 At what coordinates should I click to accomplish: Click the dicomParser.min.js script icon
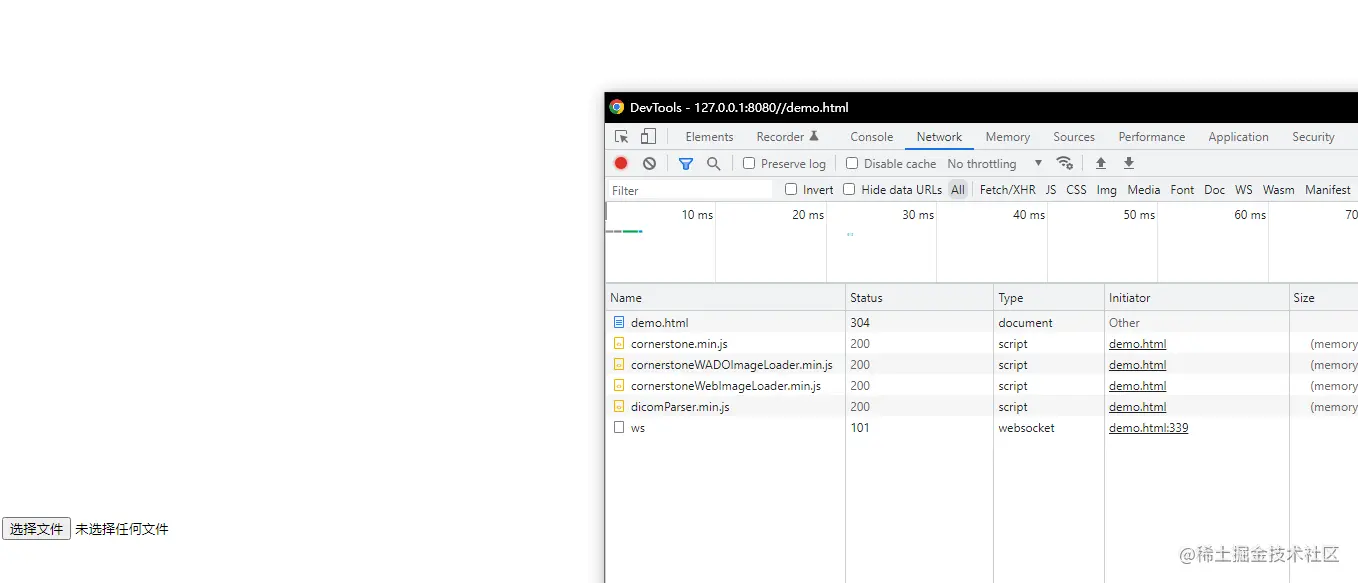[619, 406]
